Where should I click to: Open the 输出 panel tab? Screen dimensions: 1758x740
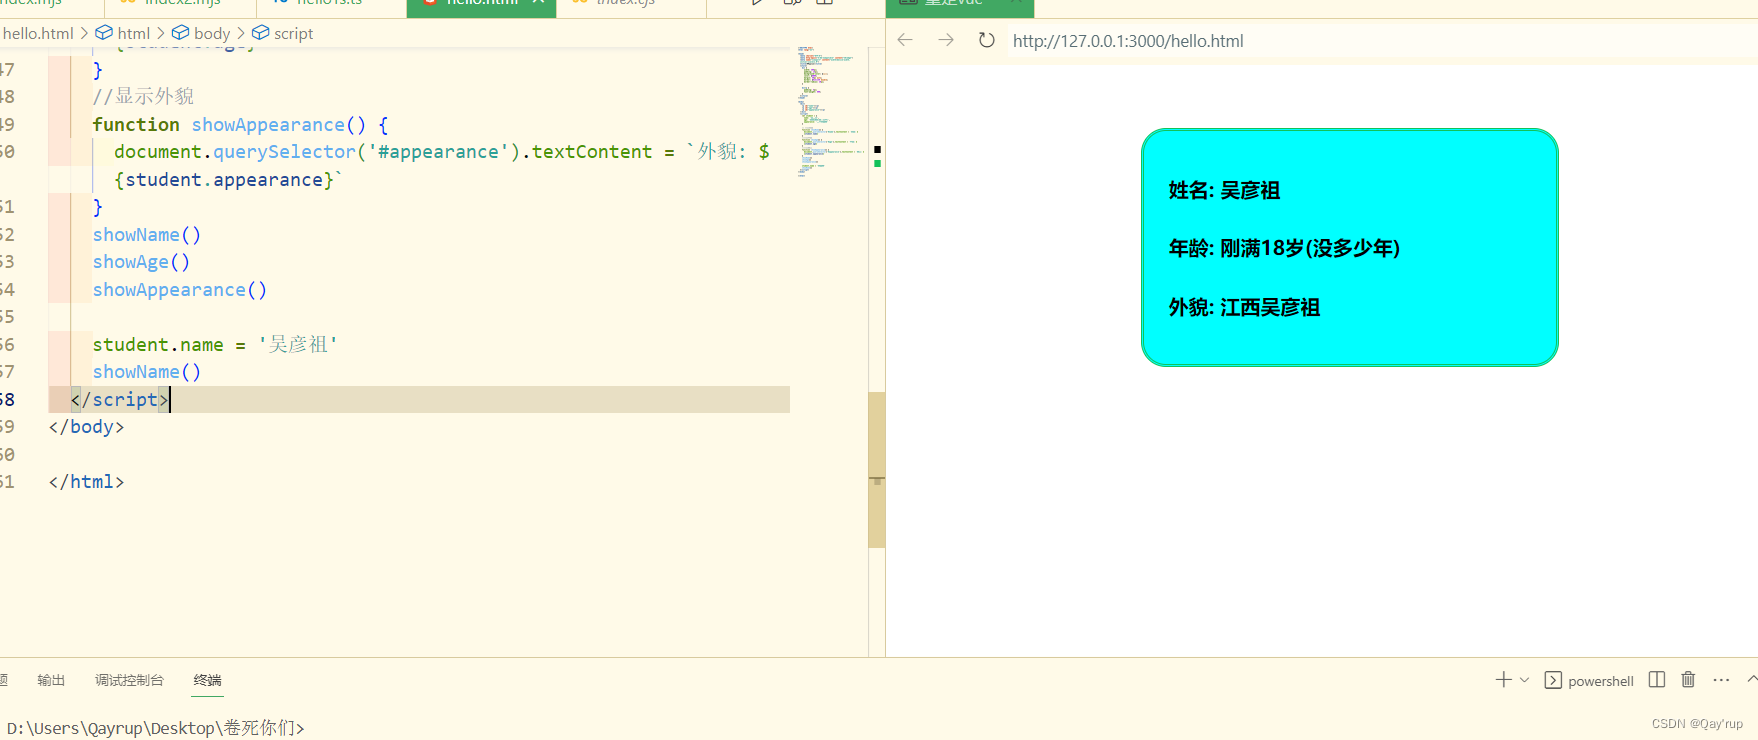click(x=51, y=680)
